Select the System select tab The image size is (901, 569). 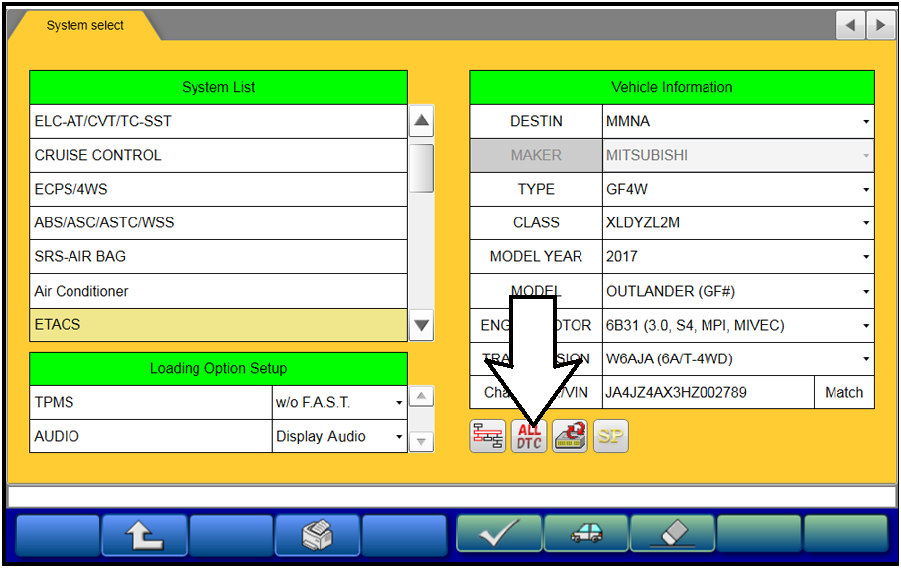pos(85,26)
